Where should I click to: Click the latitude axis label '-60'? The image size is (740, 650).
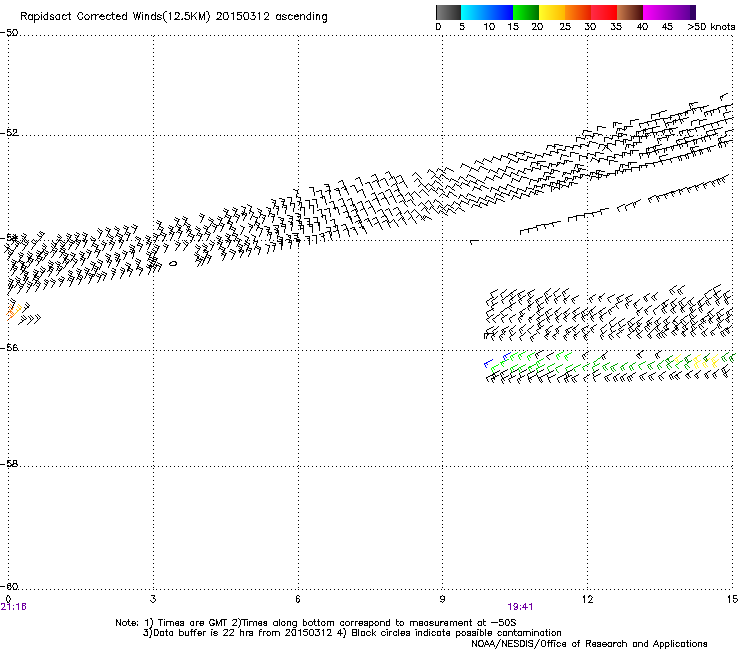[x=9, y=587]
